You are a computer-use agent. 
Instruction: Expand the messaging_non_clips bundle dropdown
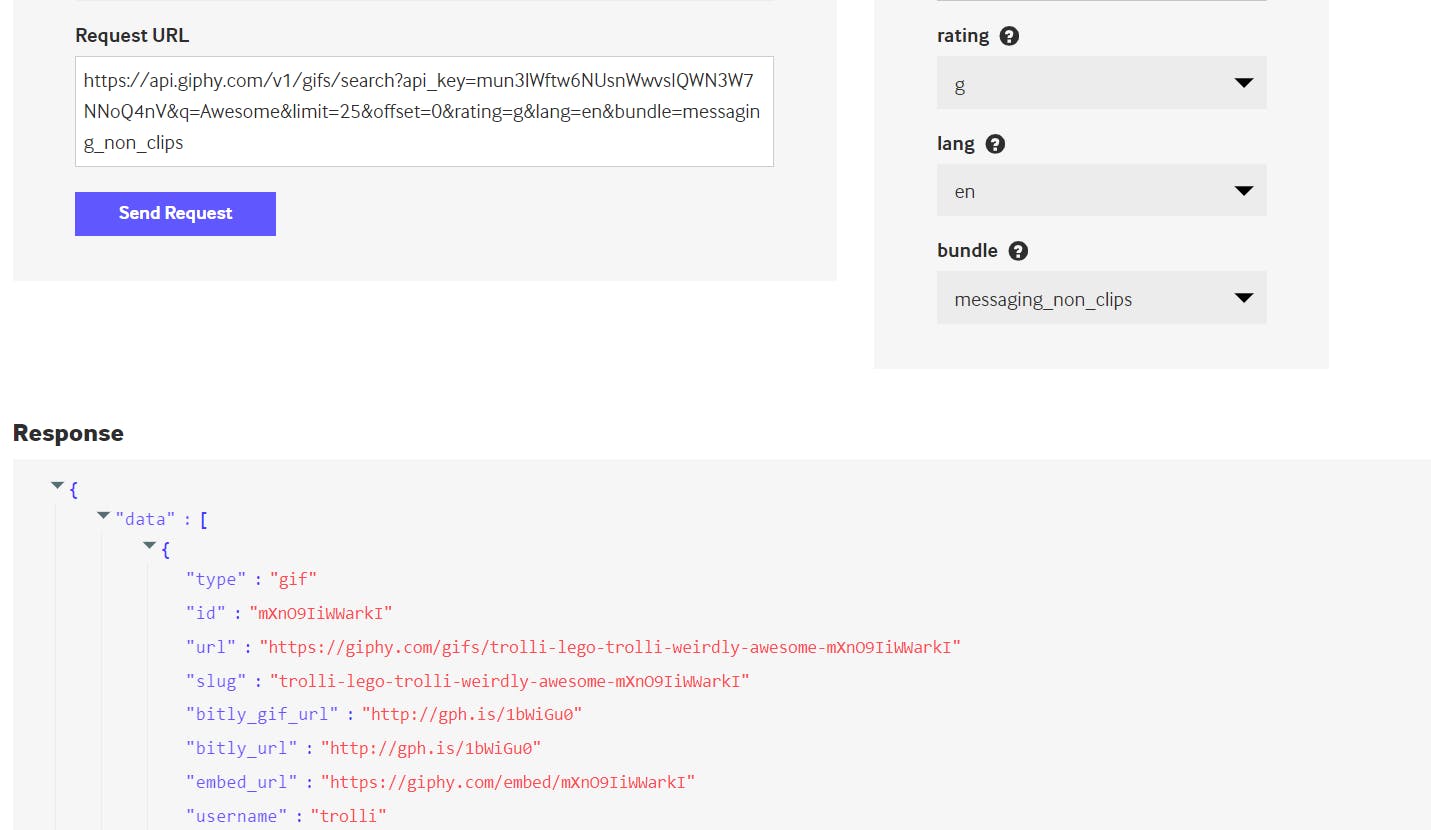1101,298
